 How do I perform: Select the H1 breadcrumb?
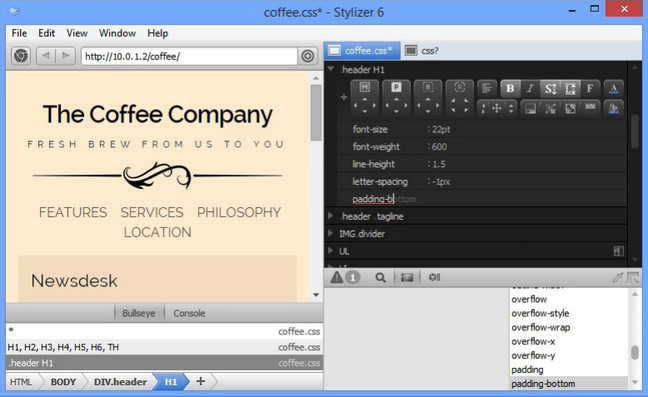(171, 382)
